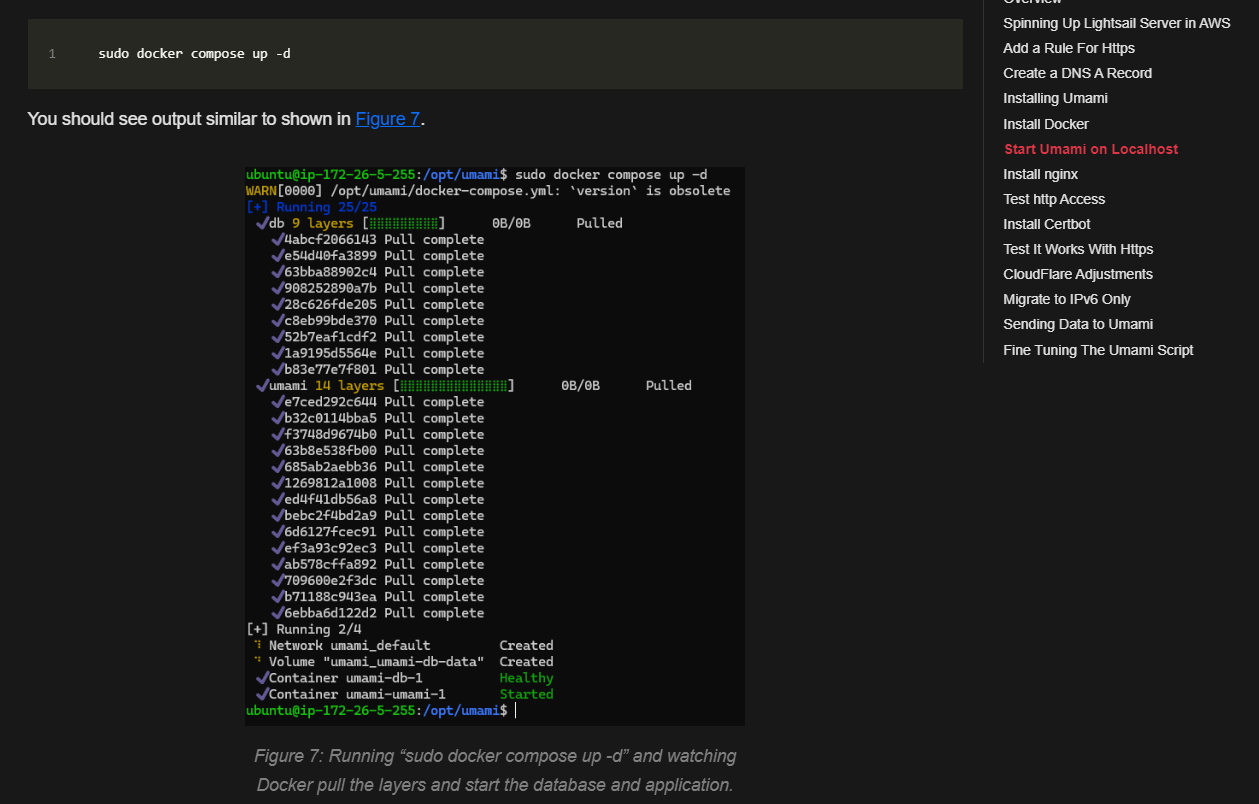Navigate to 'Test It Works With Https'
1259x804 pixels.
pos(1078,249)
